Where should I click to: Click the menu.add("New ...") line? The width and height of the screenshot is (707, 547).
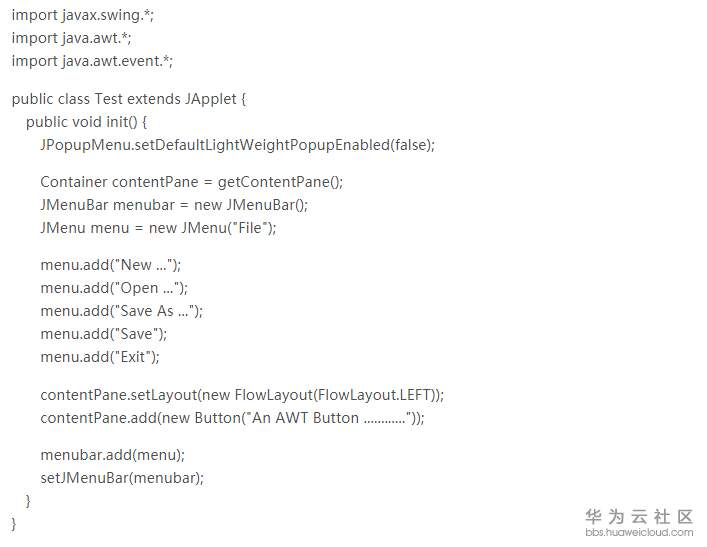coord(111,265)
